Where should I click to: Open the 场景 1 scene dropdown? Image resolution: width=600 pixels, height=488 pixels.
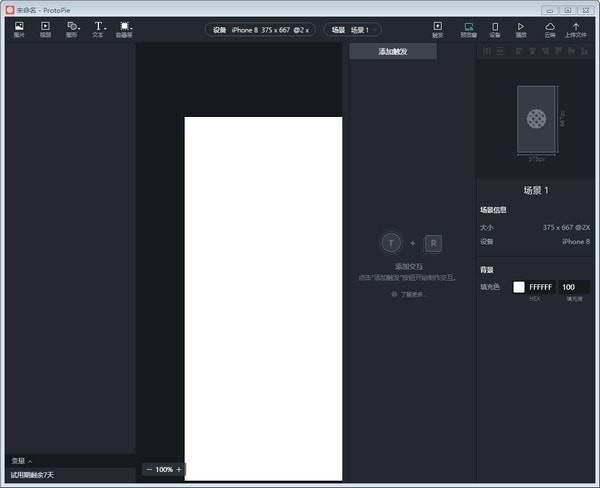pos(352,30)
